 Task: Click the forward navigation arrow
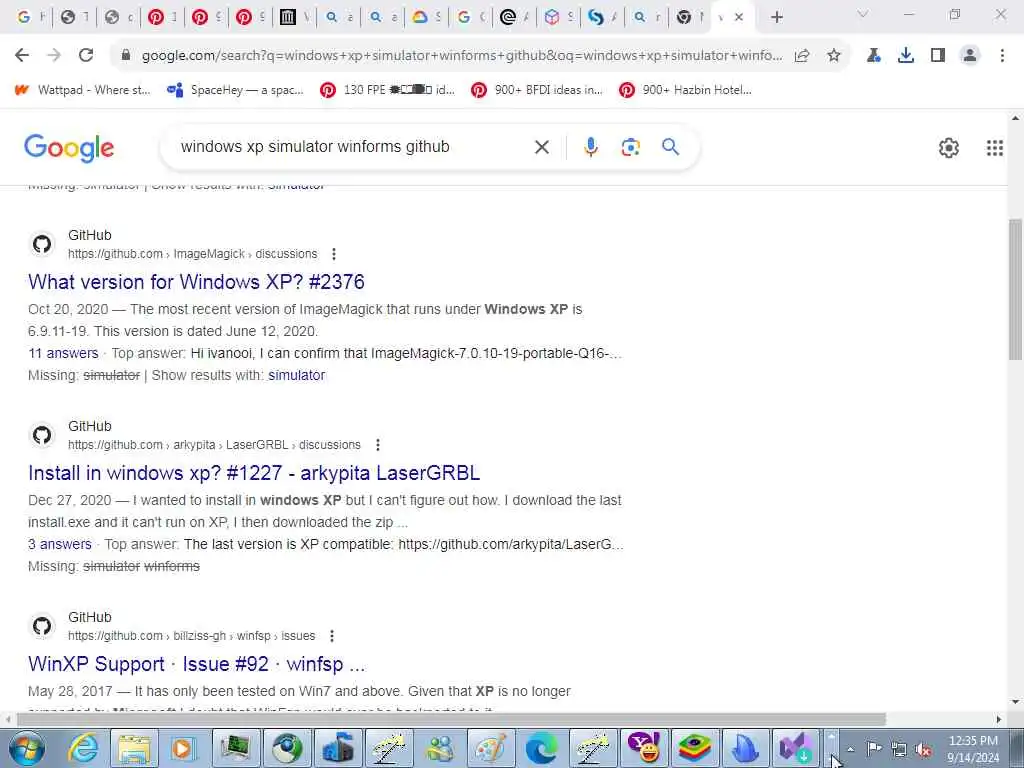[54, 56]
